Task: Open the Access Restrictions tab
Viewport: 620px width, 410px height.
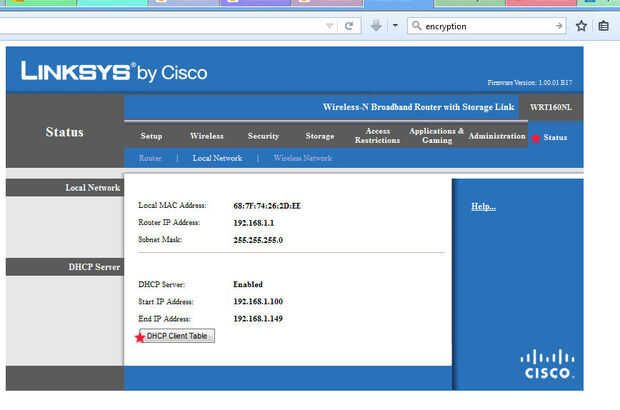Action: click(x=377, y=136)
